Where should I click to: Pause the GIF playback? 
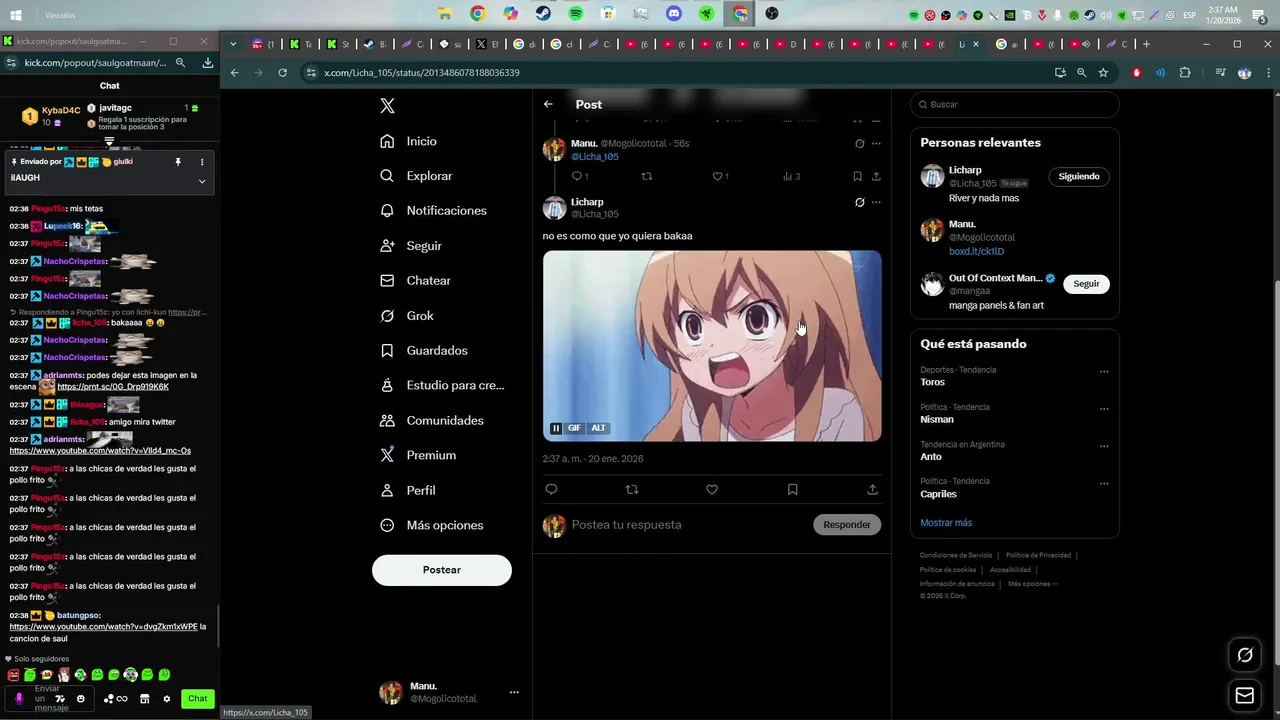556,428
